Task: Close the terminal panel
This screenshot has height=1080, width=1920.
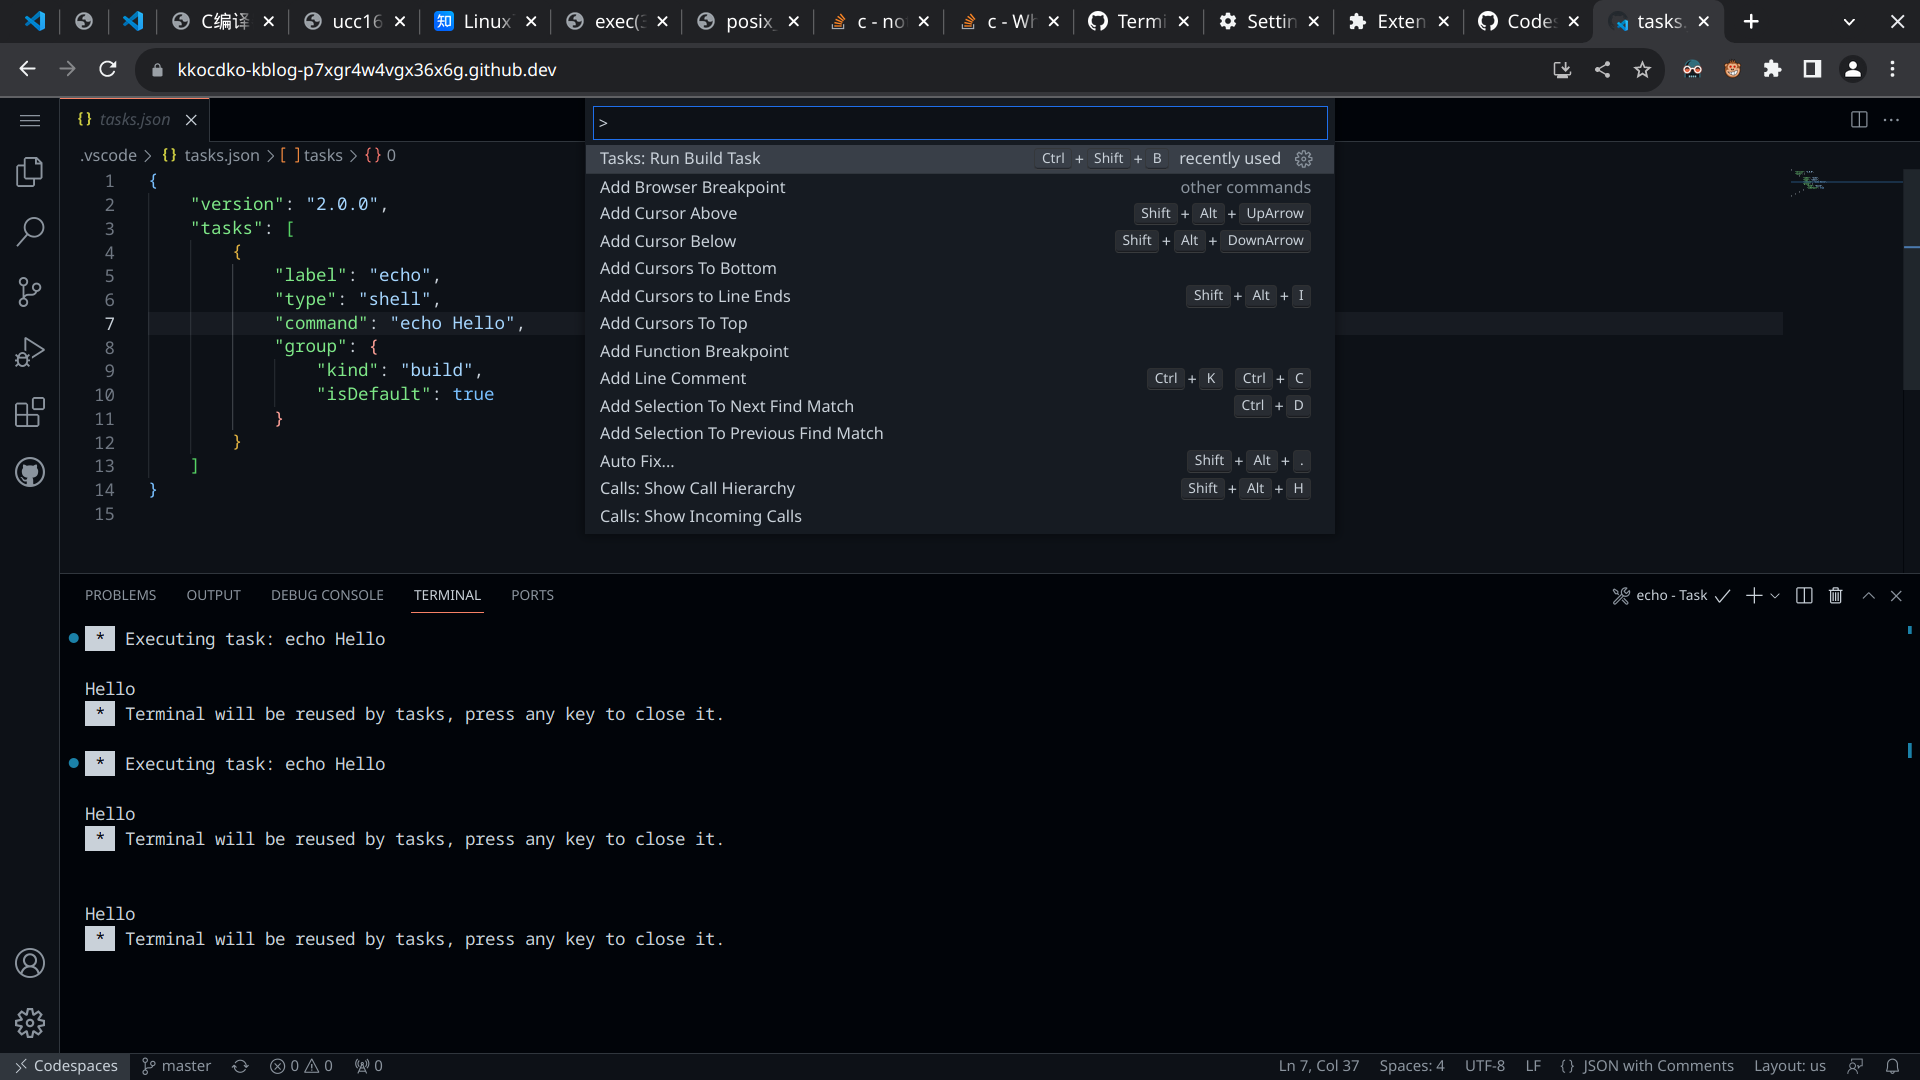Action: pos(1896,595)
